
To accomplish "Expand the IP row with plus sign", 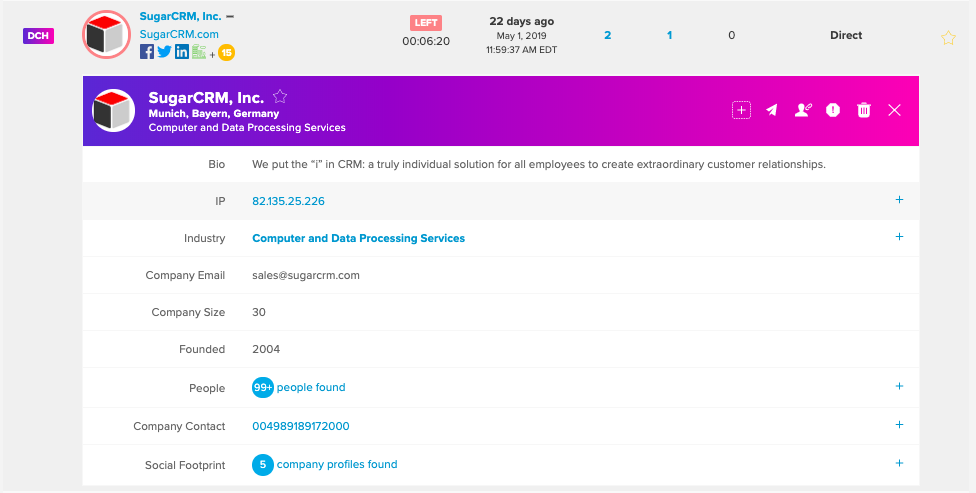I will (899, 200).
